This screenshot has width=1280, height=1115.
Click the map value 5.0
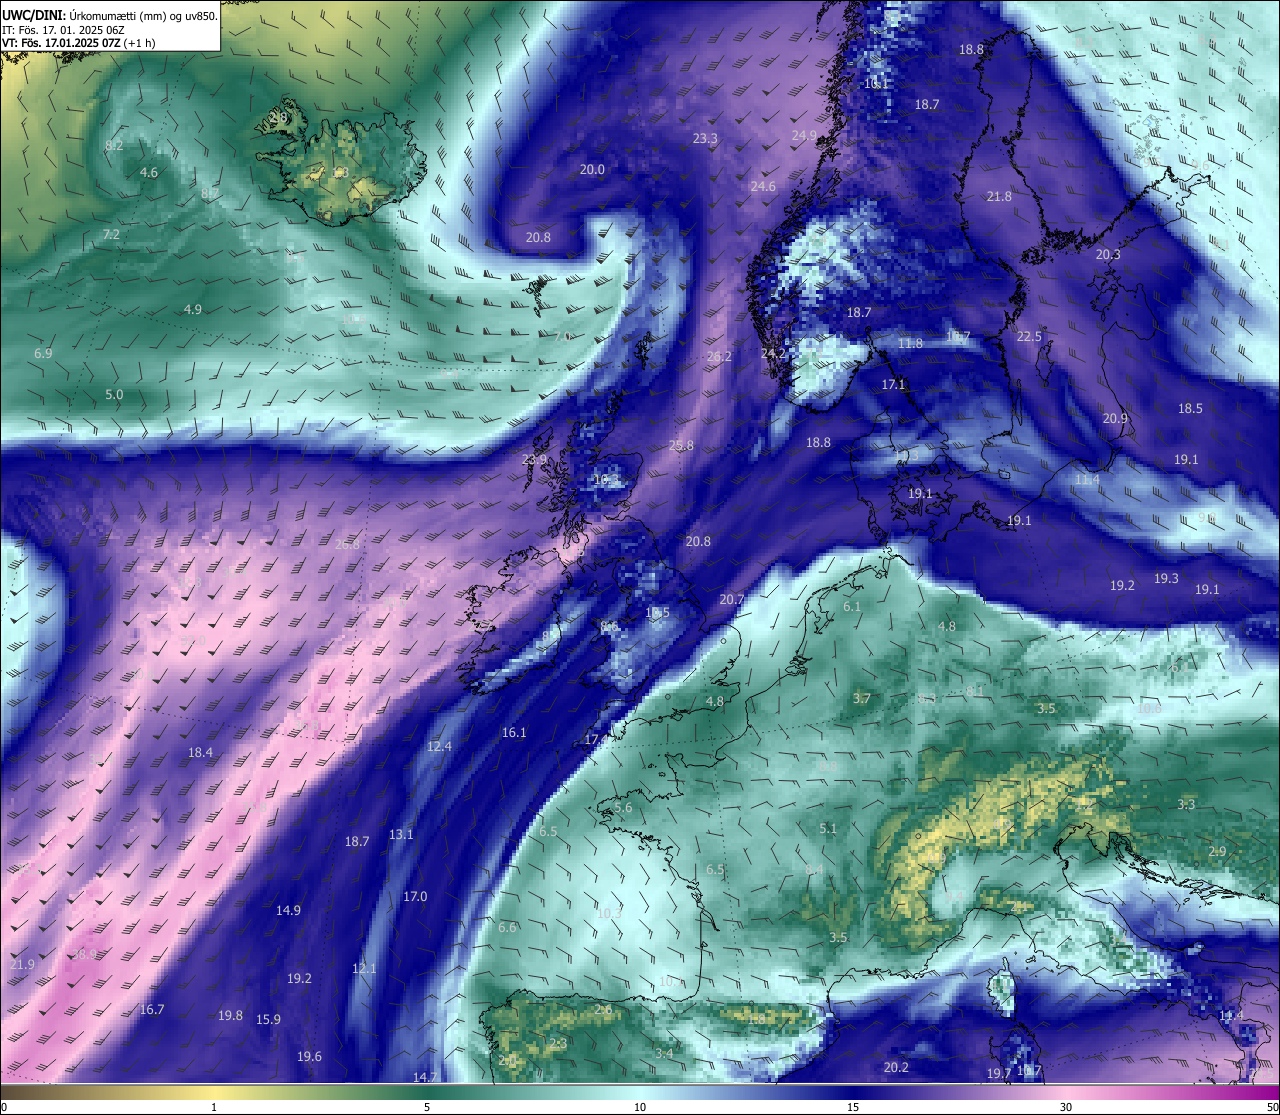[x=114, y=395]
